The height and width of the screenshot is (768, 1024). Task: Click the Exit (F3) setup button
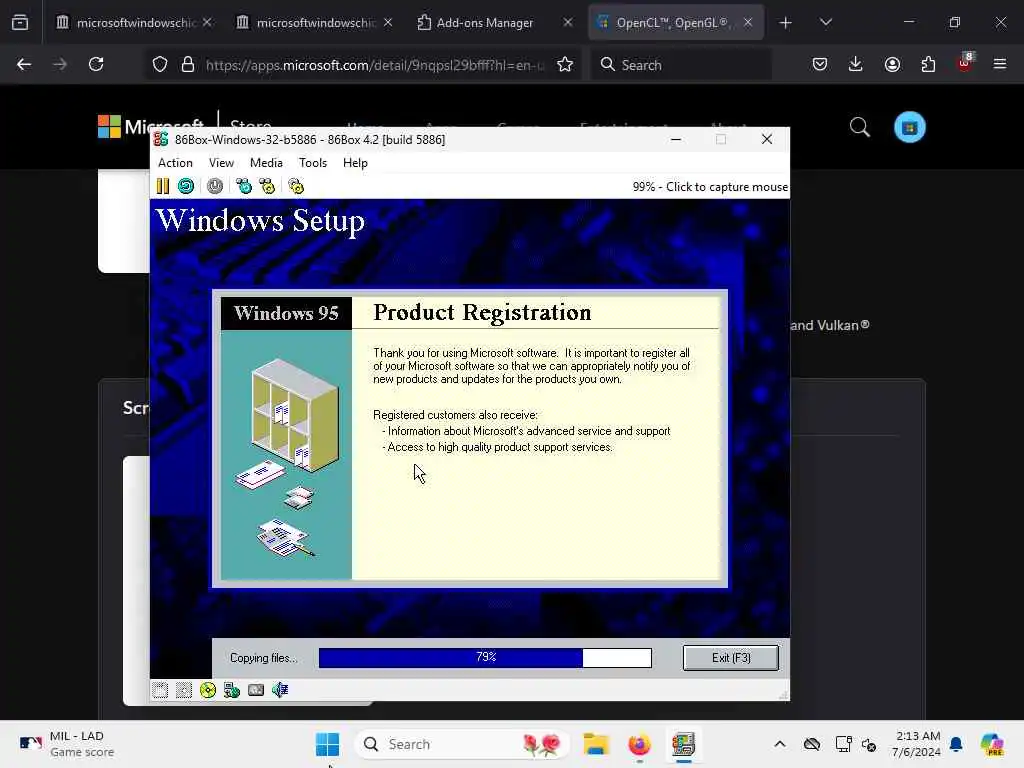tap(731, 658)
